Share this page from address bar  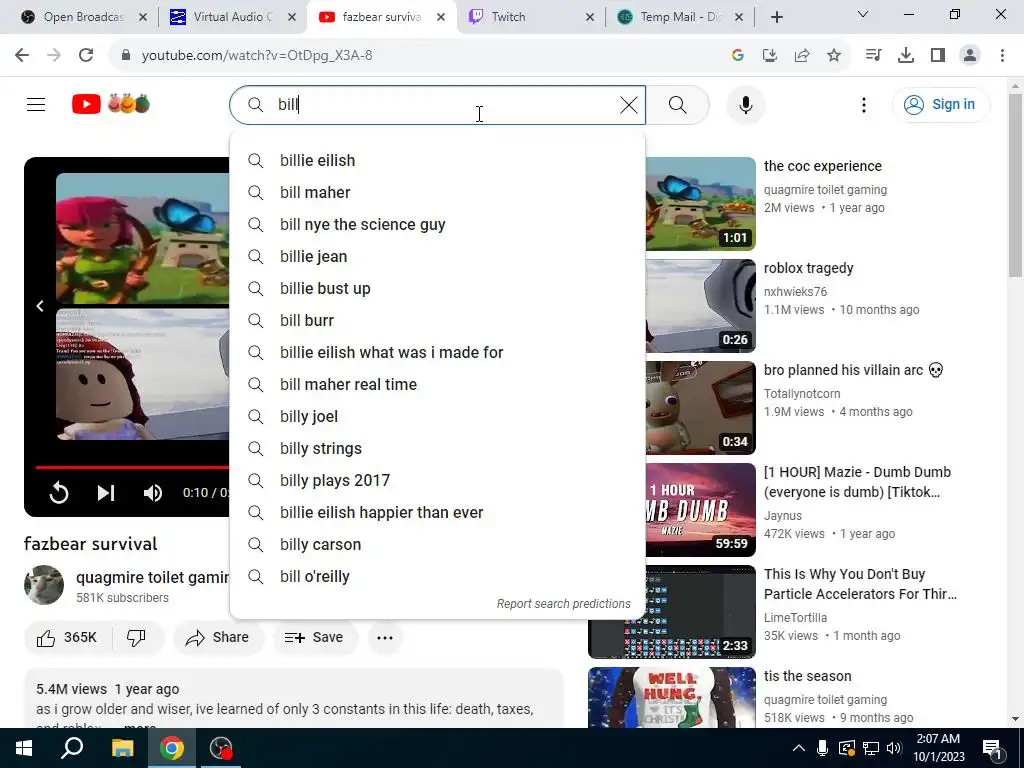pyautogui.click(x=801, y=56)
